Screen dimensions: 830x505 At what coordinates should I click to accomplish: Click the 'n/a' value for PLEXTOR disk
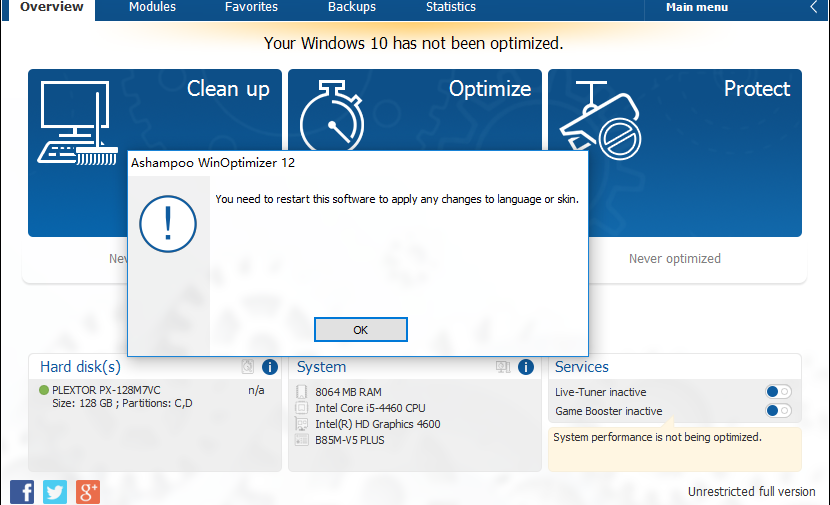click(256, 390)
